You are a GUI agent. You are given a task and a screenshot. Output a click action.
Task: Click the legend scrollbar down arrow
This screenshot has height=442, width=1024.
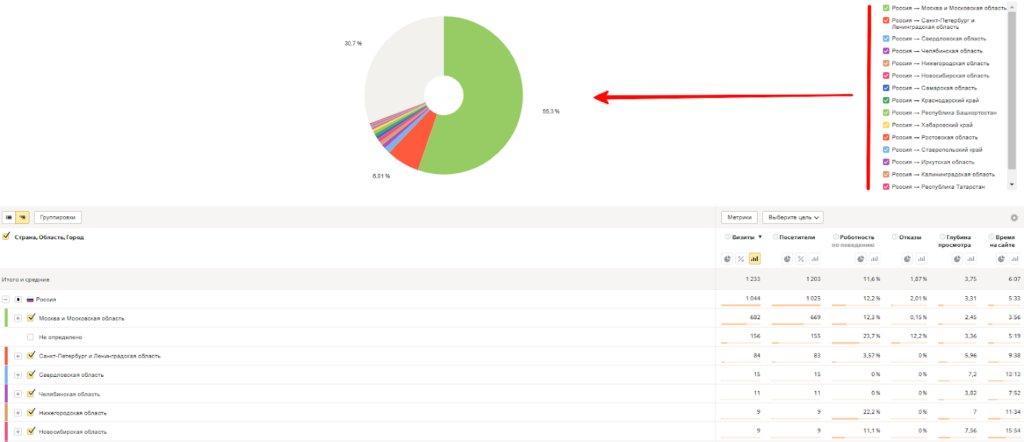click(x=1012, y=187)
